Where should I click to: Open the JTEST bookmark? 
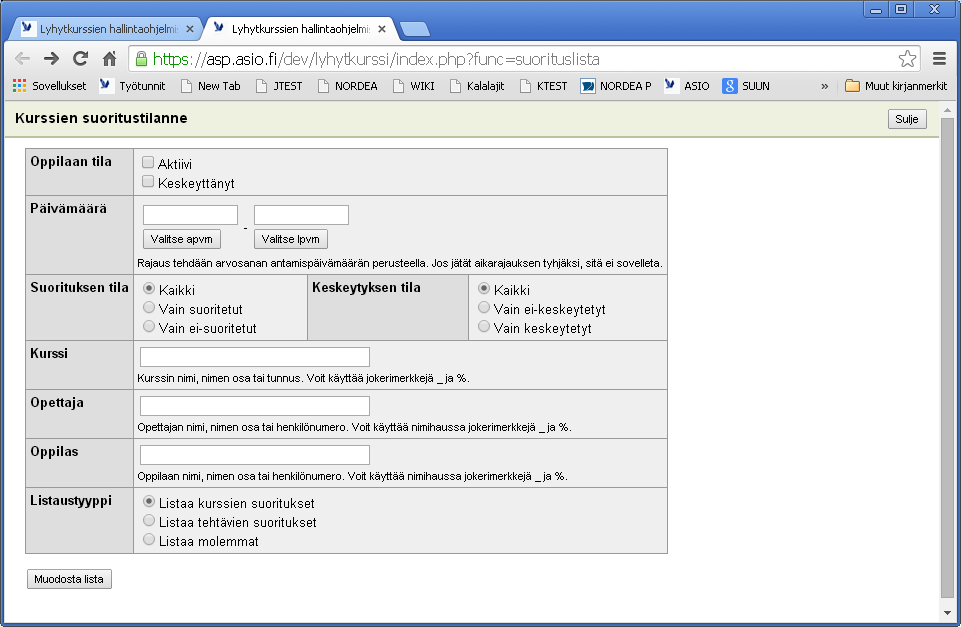point(279,86)
